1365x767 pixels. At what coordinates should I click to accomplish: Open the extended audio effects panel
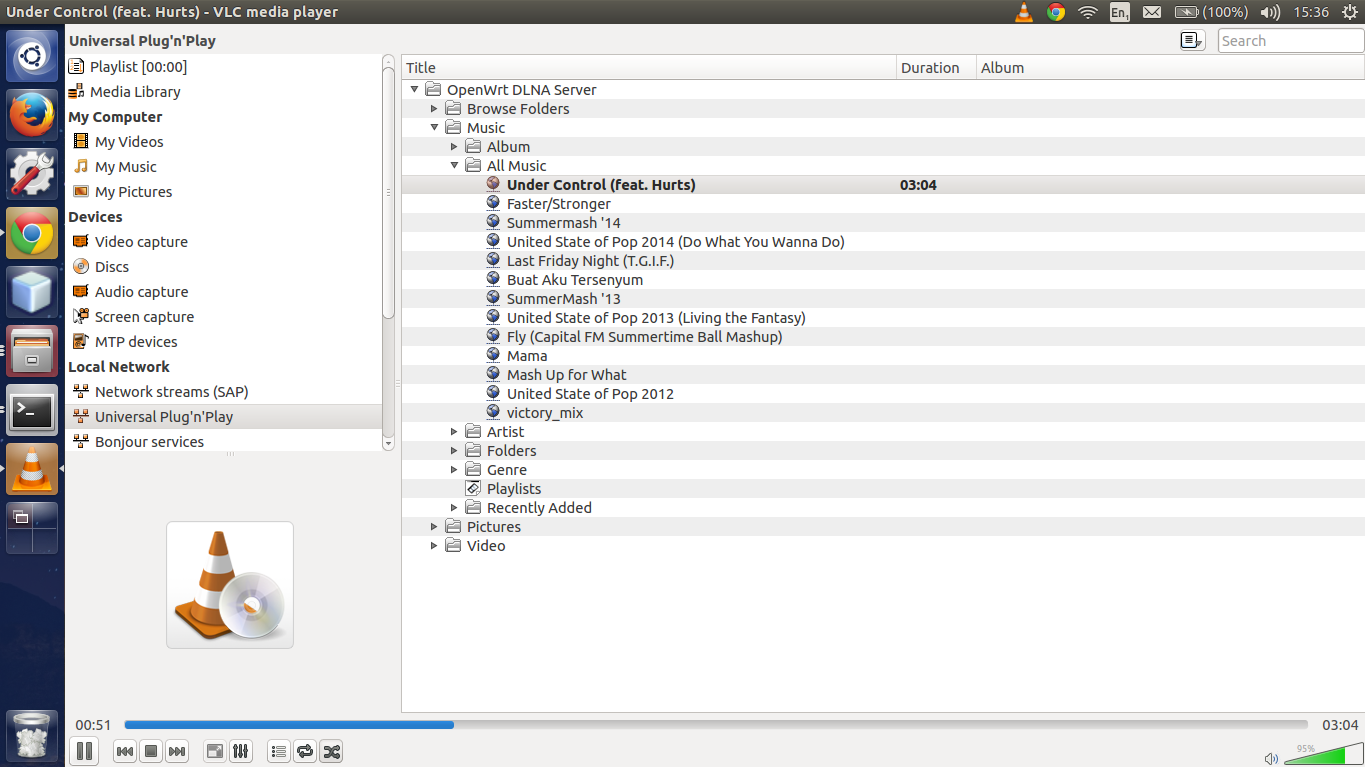point(241,751)
